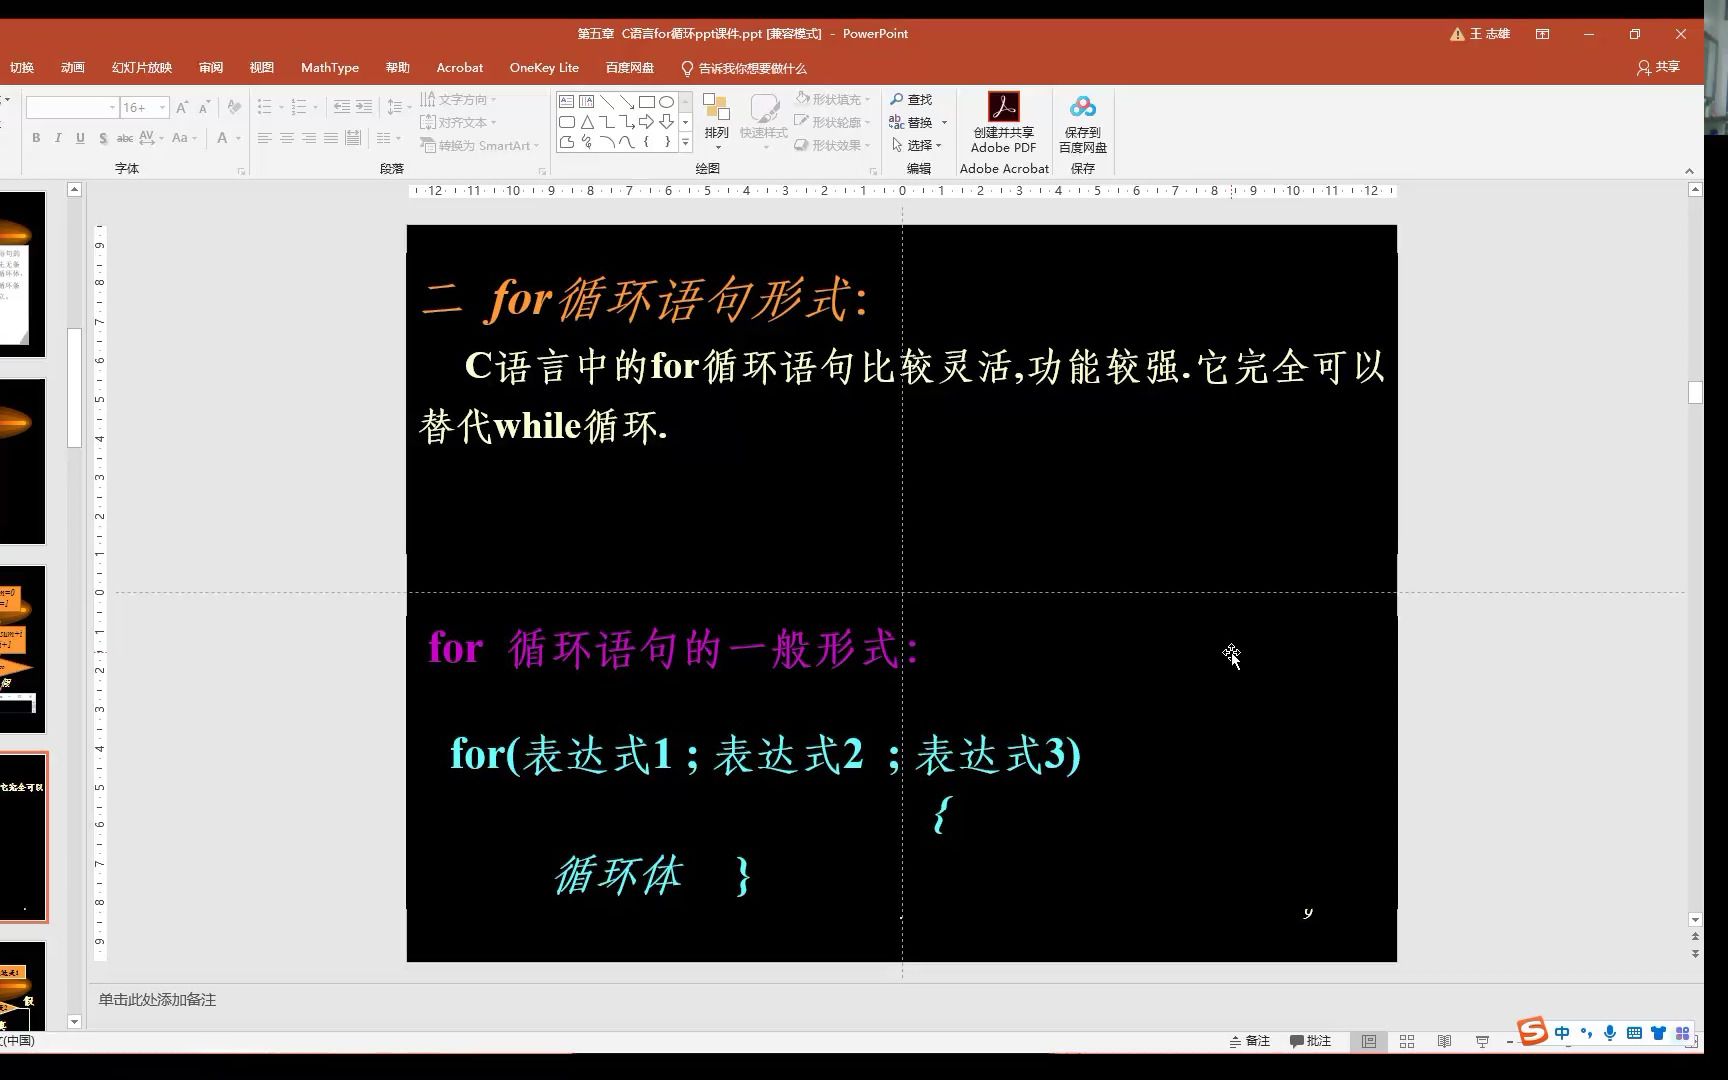Toggle Underline formatting
The height and width of the screenshot is (1080, 1728).
[79, 138]
